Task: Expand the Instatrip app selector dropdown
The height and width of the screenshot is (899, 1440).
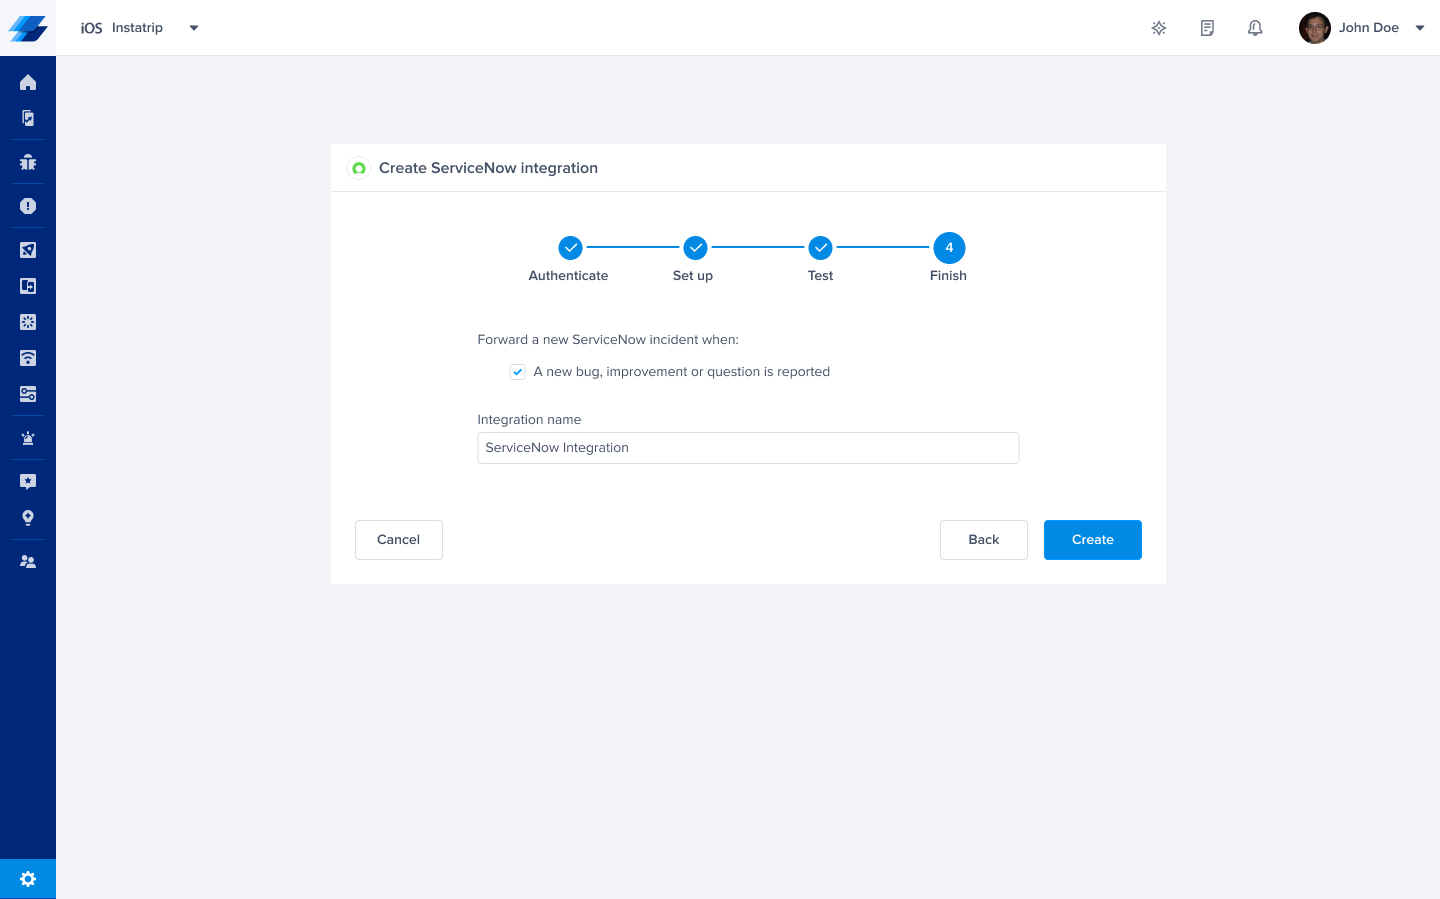Action: point(194,28)
